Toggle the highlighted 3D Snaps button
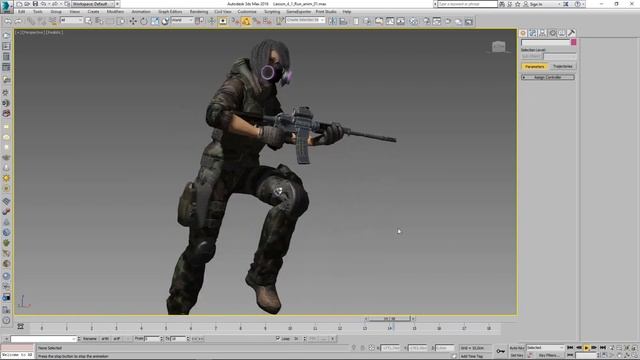Viewport: 640px width, 360px height. [x=246, y=21]
